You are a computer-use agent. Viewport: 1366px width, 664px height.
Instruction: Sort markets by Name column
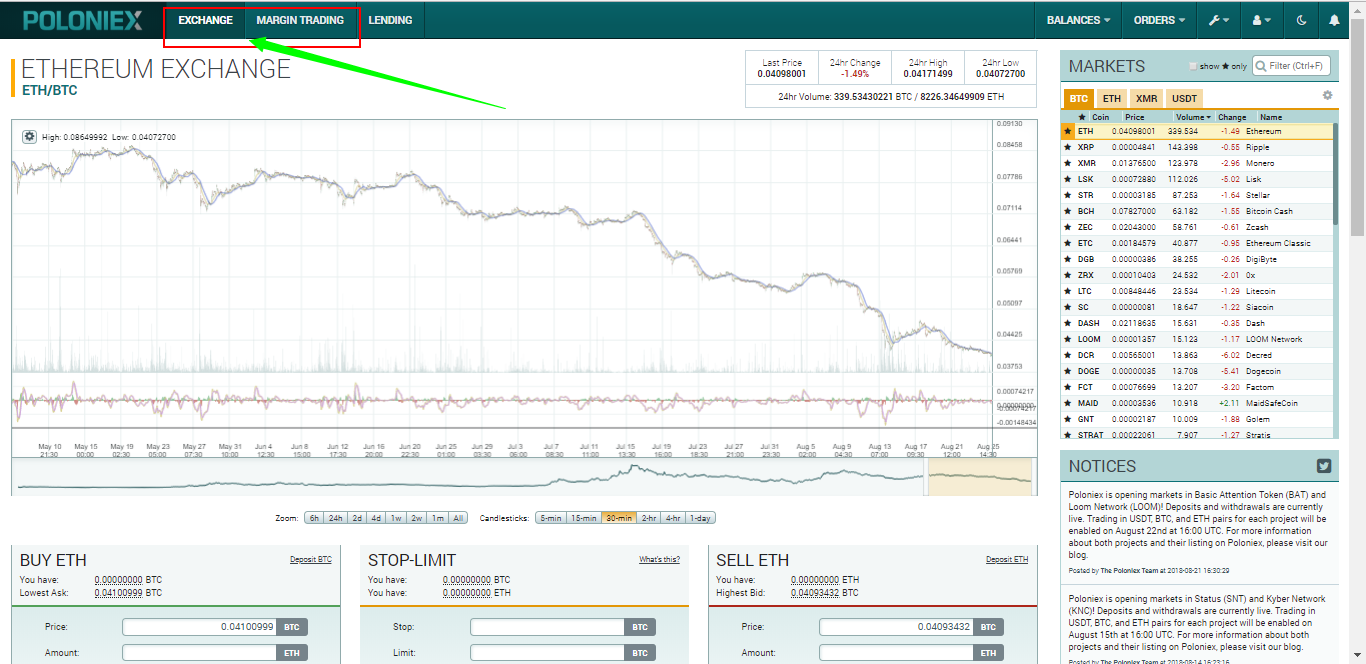coord(1270,117)
